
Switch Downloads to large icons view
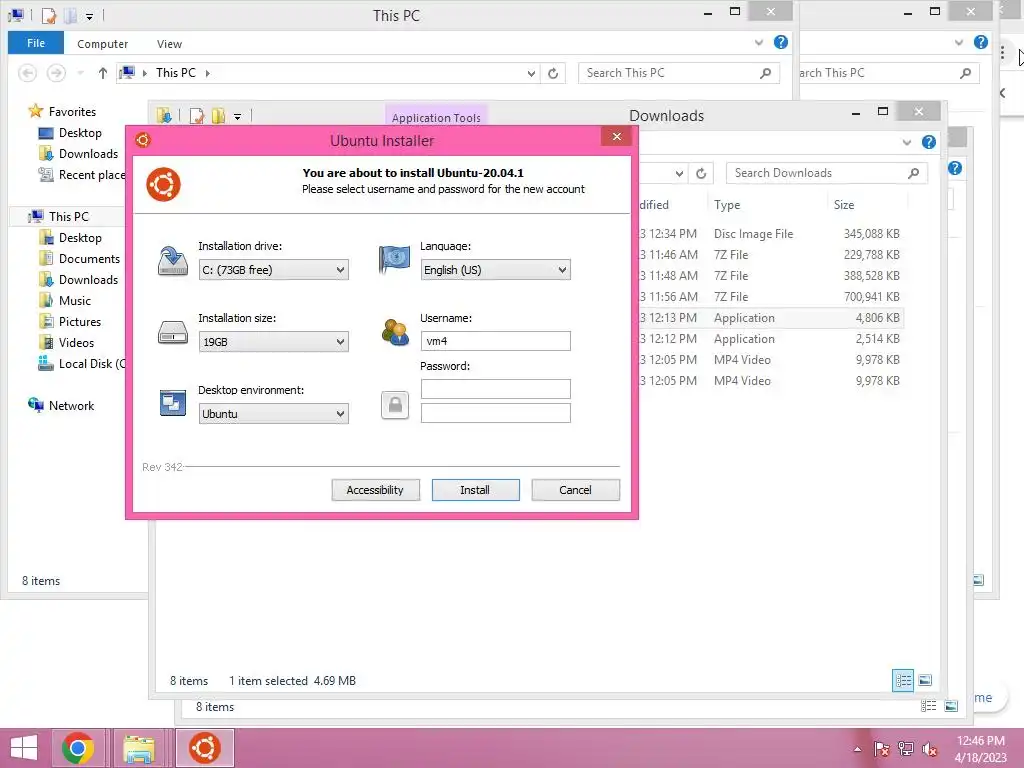[x=925, y=680]
